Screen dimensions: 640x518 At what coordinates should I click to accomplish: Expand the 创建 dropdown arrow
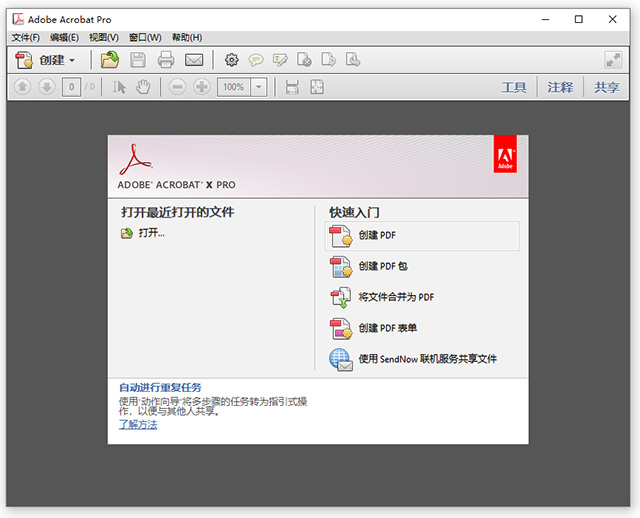pos(72,60)
